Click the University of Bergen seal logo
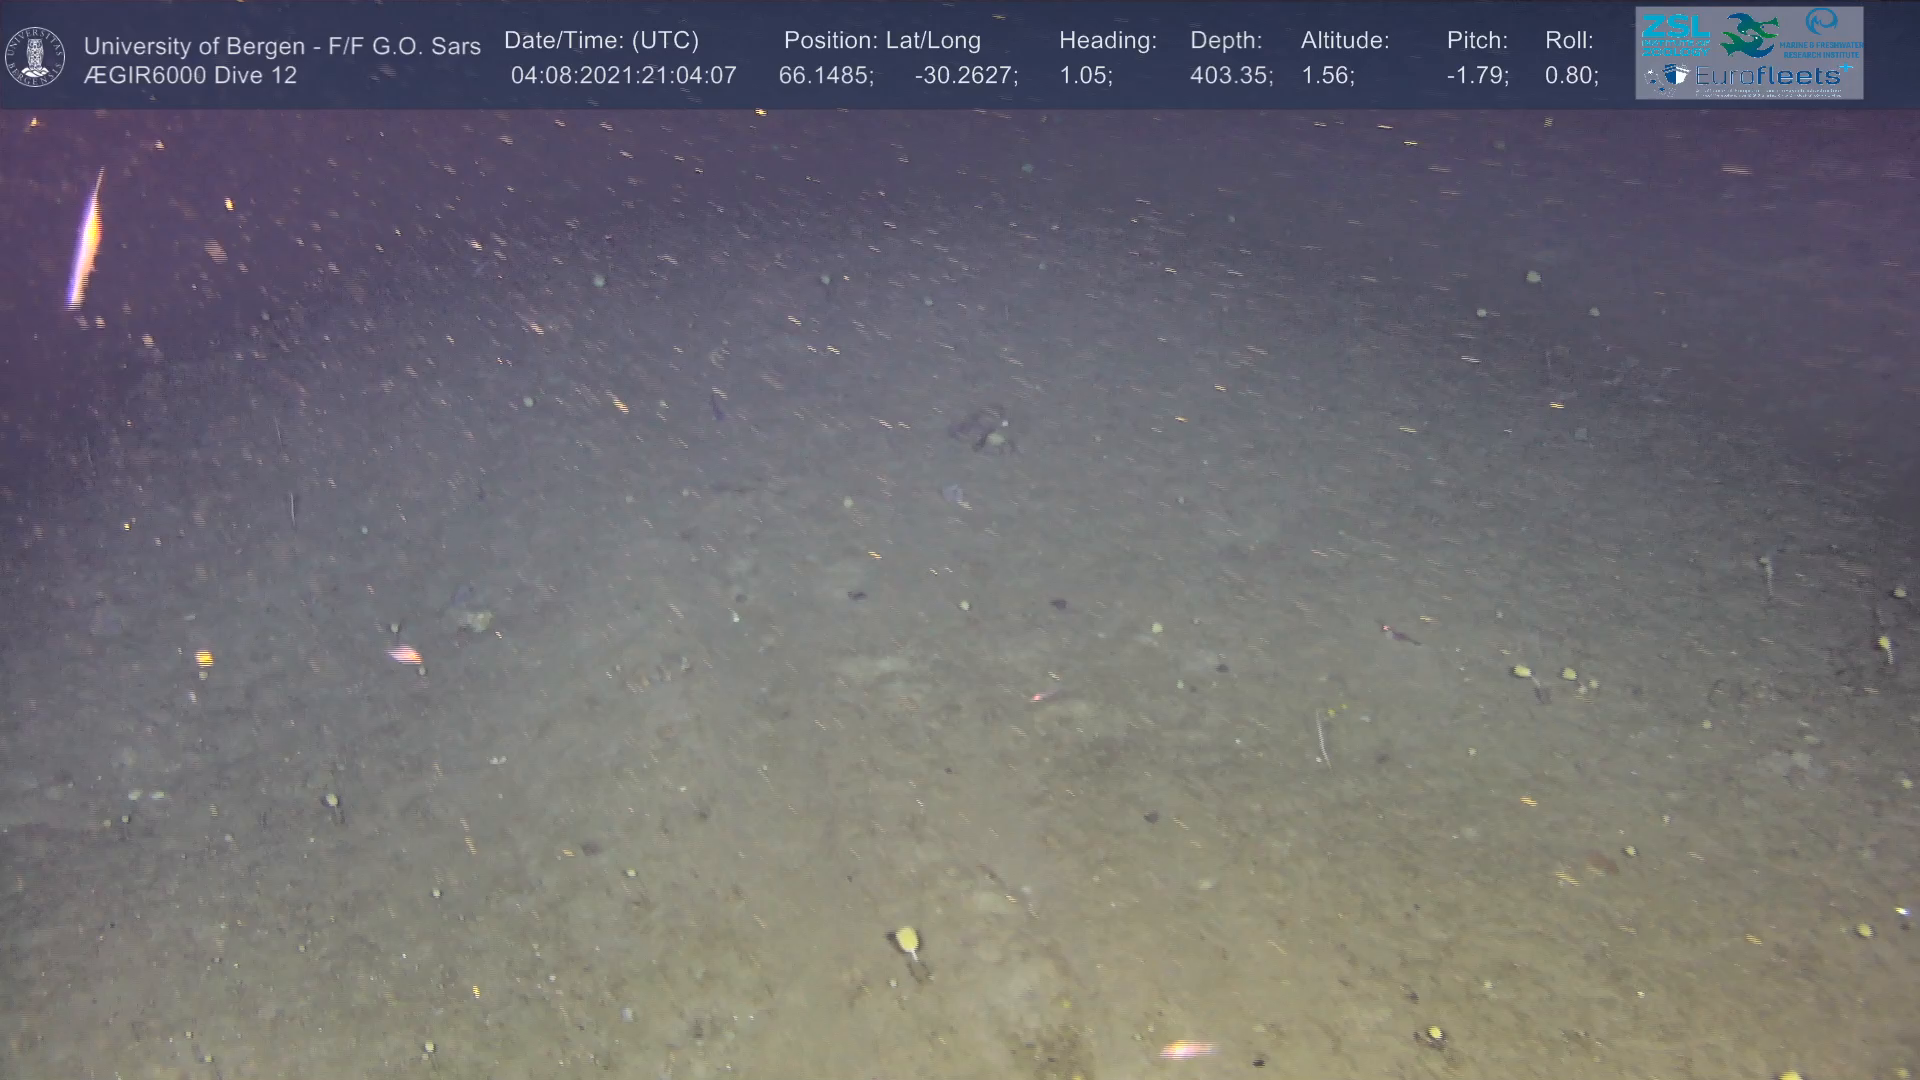The width and height of the screenshot is (1920, 1080). pyautogui.click(x=36, y=56)
